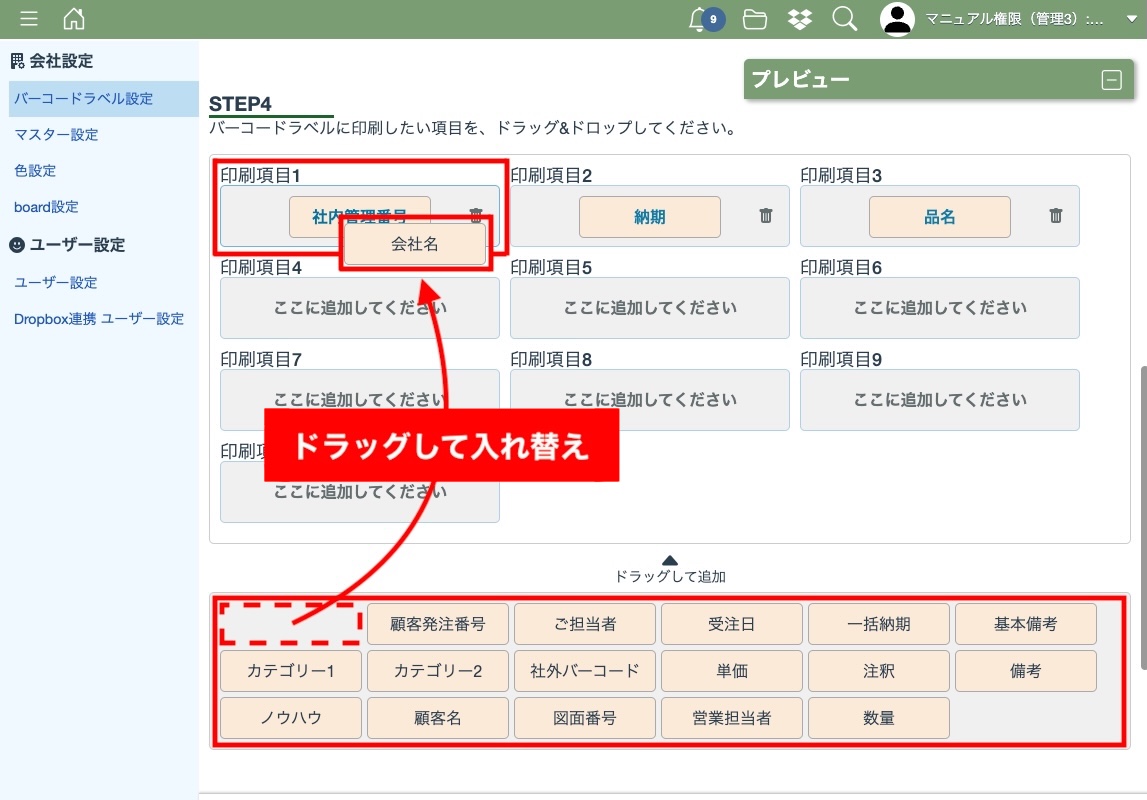Image resolution: width=1147 pixels, height=800 pixels.
Task: Open バーコードラベル設定 in sidebar
Action: pos(84,99)
